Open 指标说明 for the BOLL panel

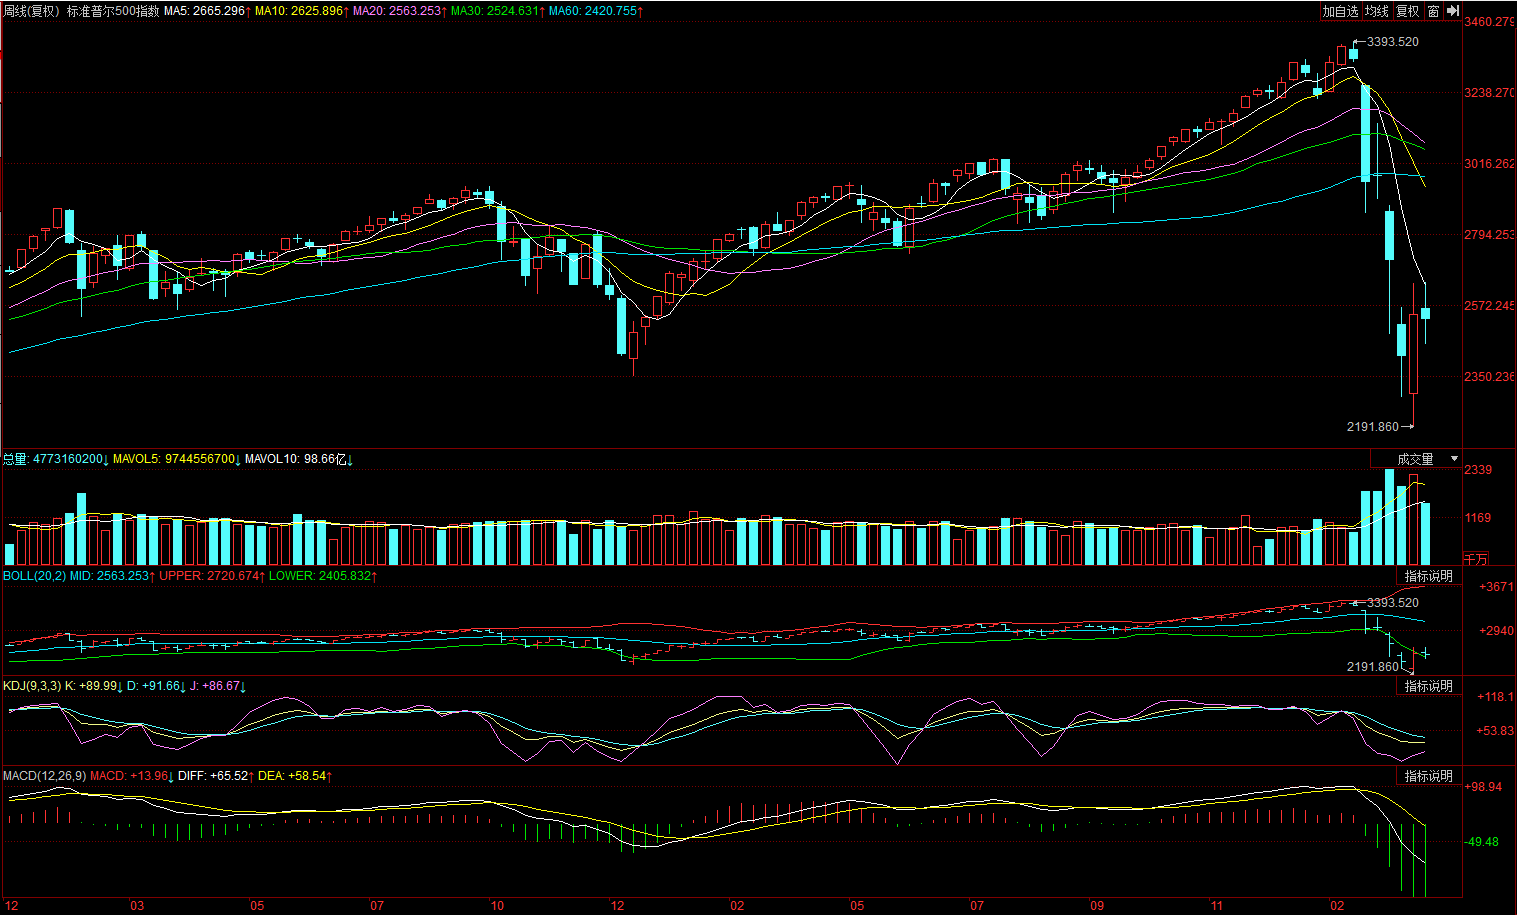click(x=1428, y=576)
